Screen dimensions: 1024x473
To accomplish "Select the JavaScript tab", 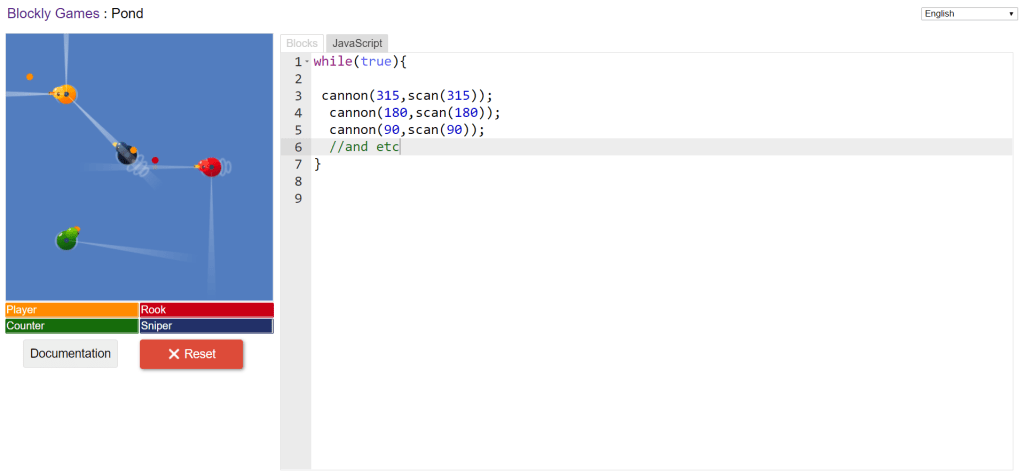I will coord(356,43).
